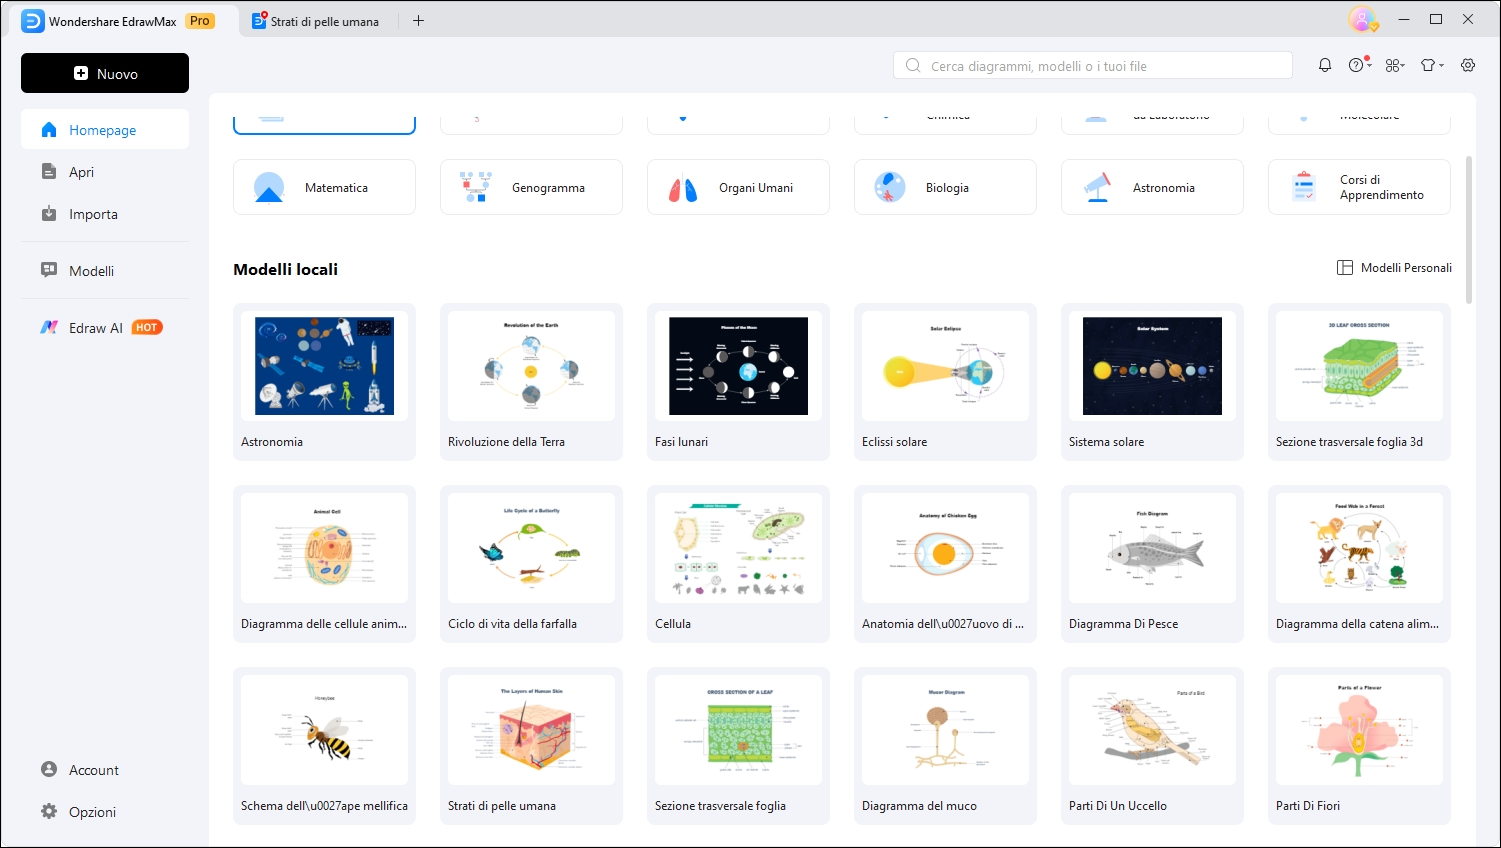Open the Diagramma Di Pesce template
Screen dimensions: 1501x848
click(1152, 548)
